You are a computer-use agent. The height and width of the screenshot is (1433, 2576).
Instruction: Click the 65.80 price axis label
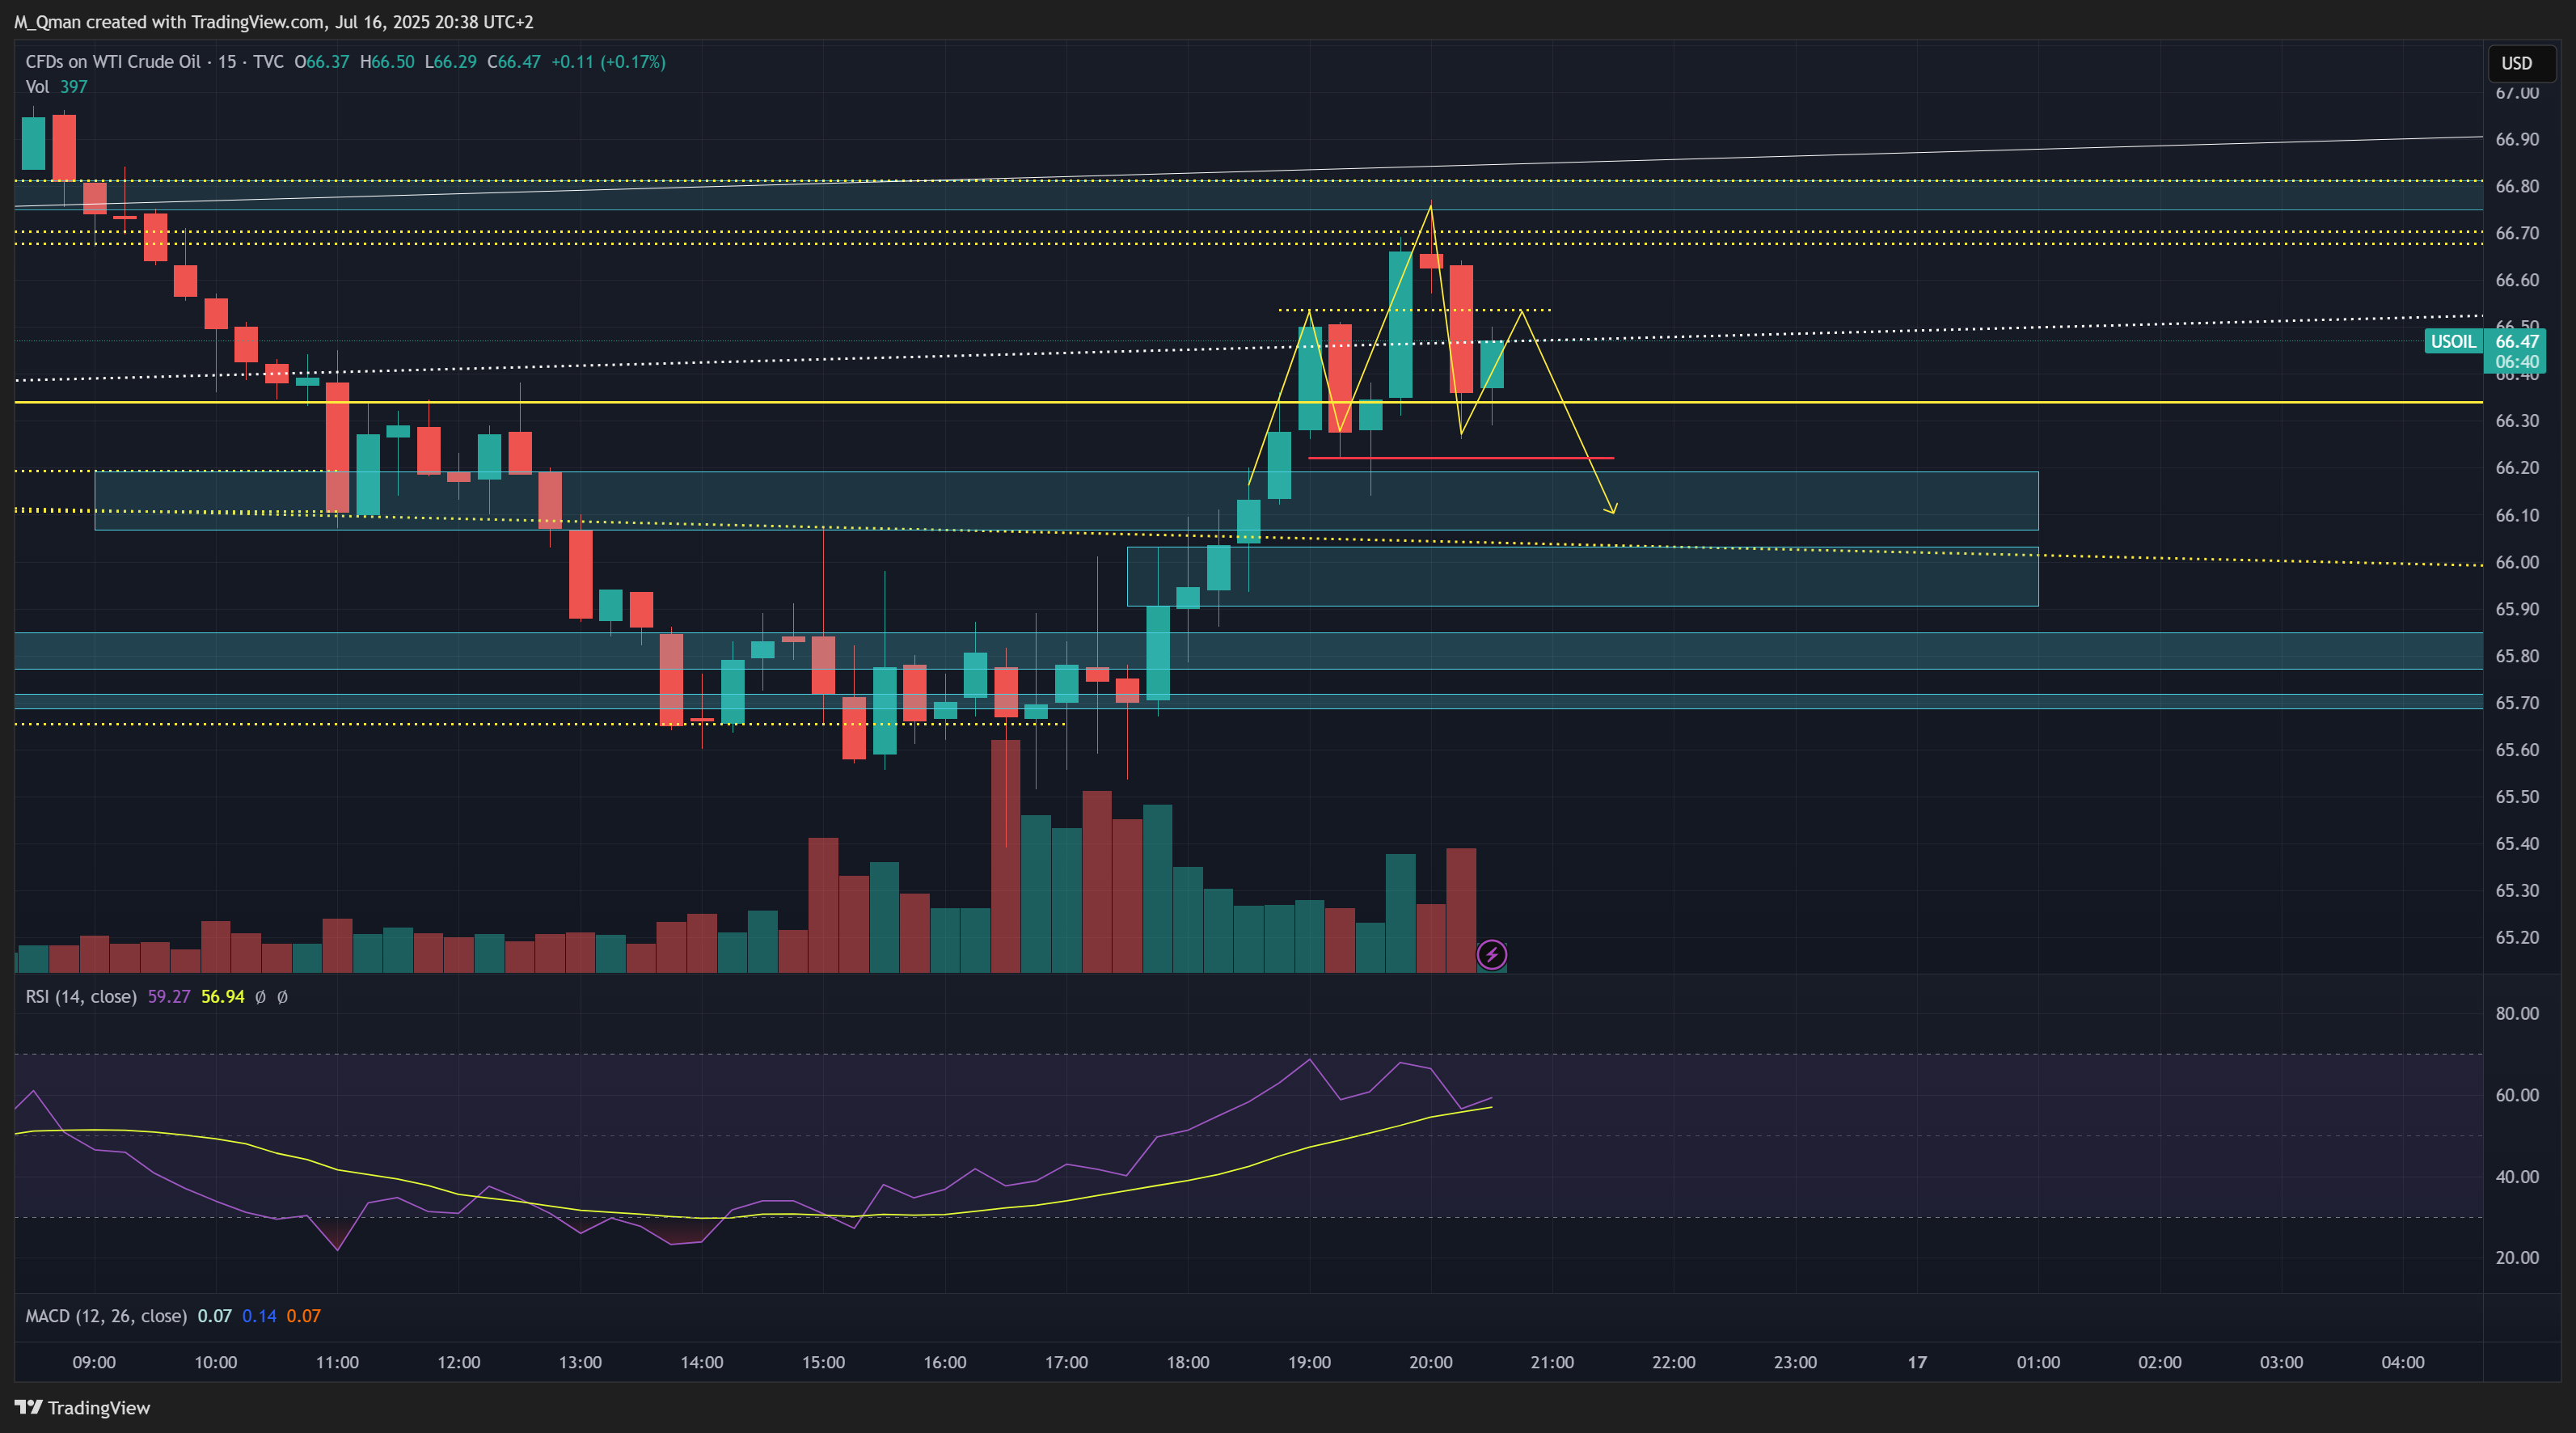pos(2516,656)
